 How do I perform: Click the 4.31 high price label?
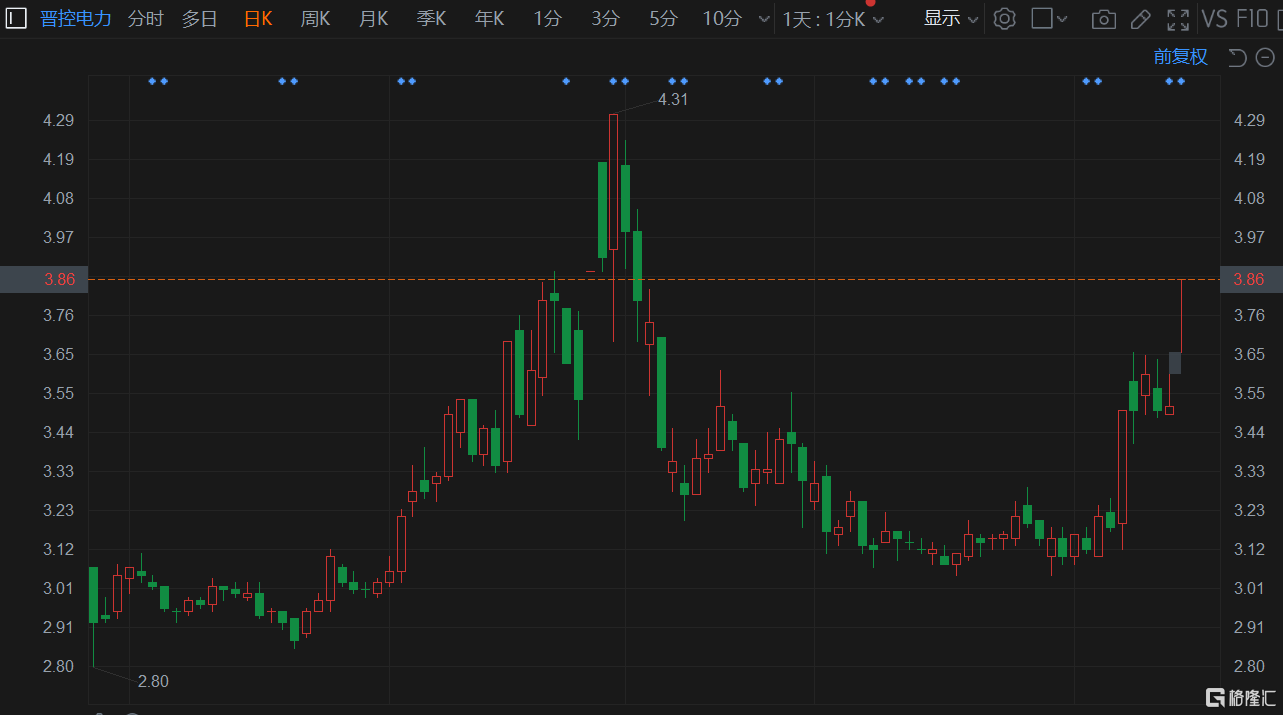[672, 99]
